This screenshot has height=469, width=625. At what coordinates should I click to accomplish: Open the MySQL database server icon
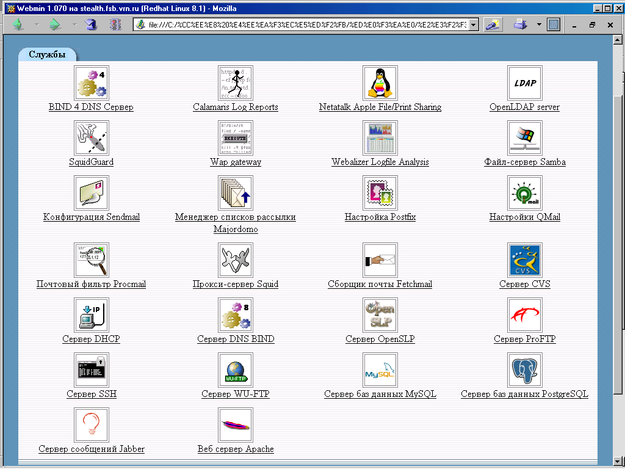[380, 370]
